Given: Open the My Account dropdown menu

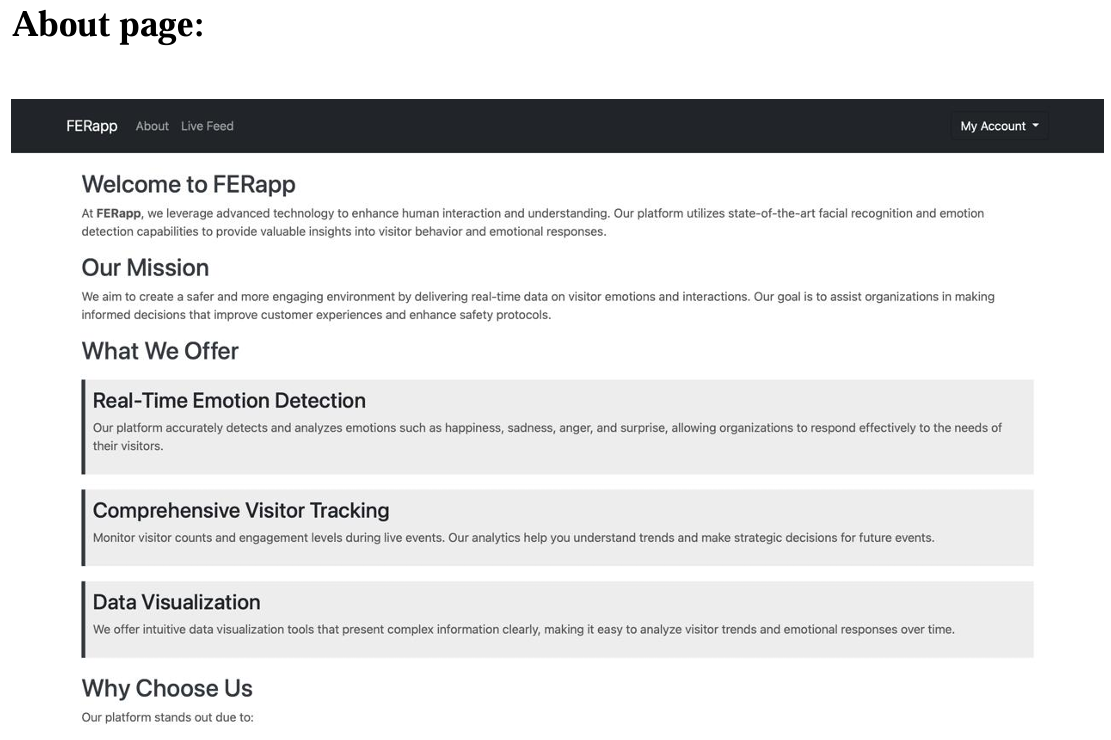Looking at the screenshot, I should 999,126.
